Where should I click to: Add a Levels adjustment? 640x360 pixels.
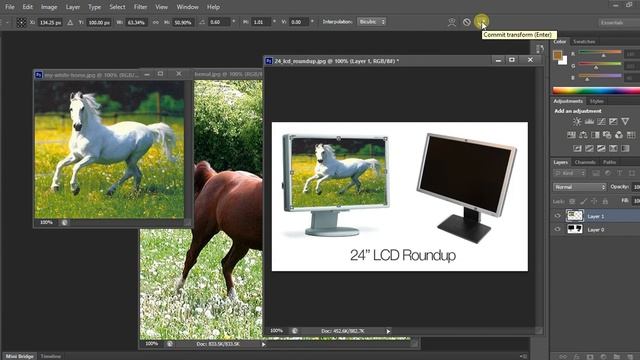click(x=589, y=122)
